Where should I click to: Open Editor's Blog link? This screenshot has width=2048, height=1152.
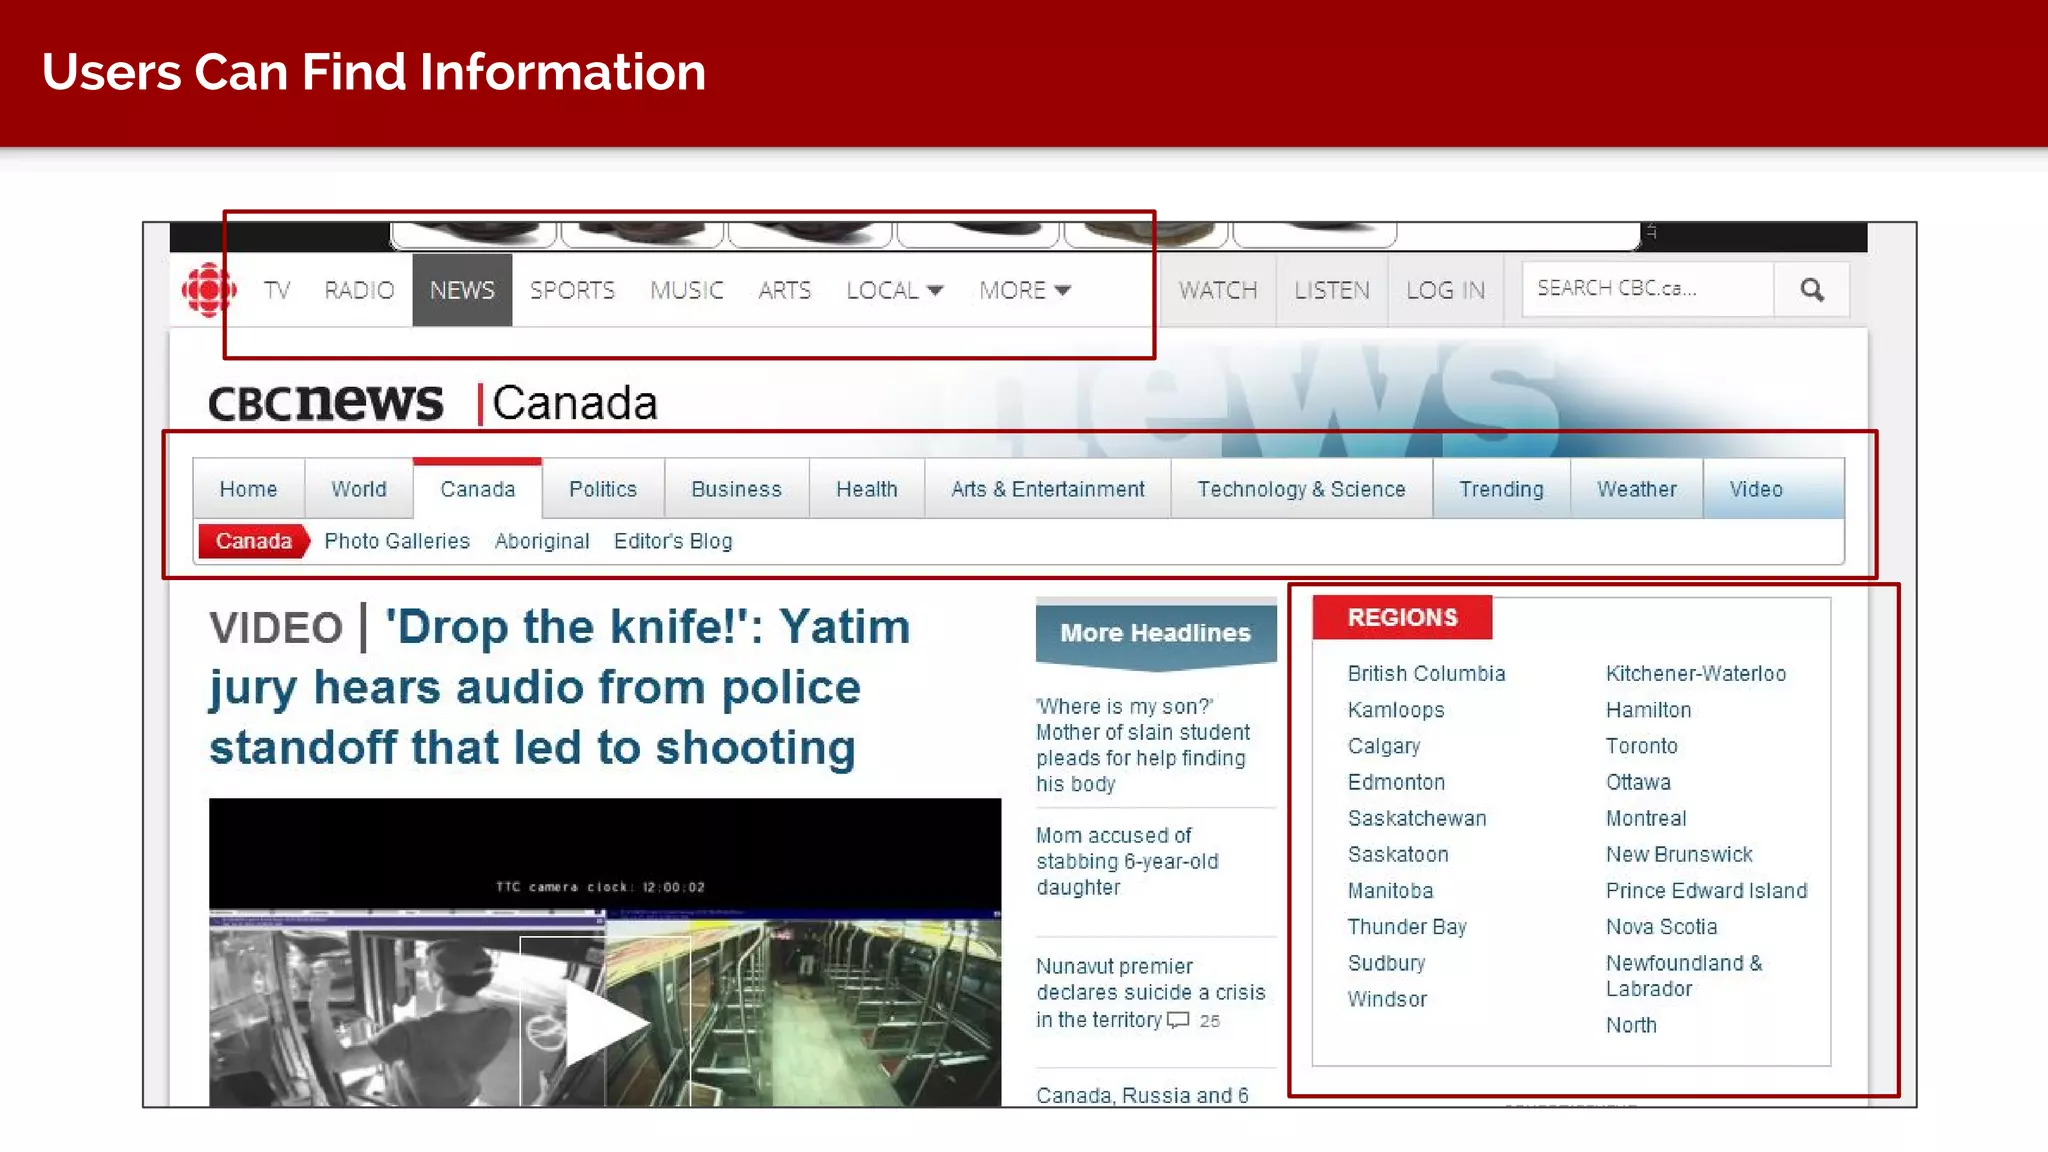click(x=673, y=541)
